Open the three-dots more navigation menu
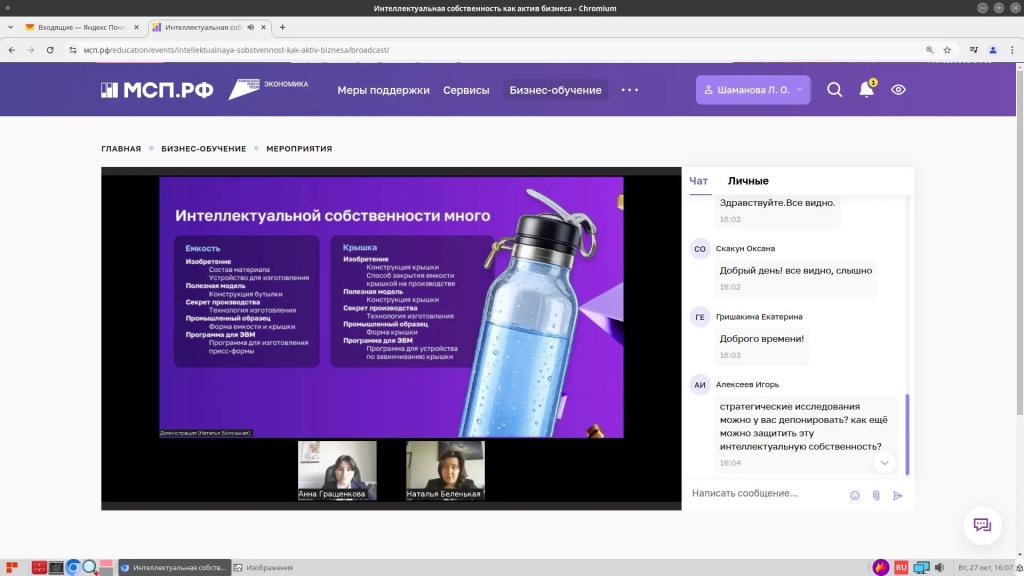This screenshot has height=576, width=1024. click(x=630, y=90)
